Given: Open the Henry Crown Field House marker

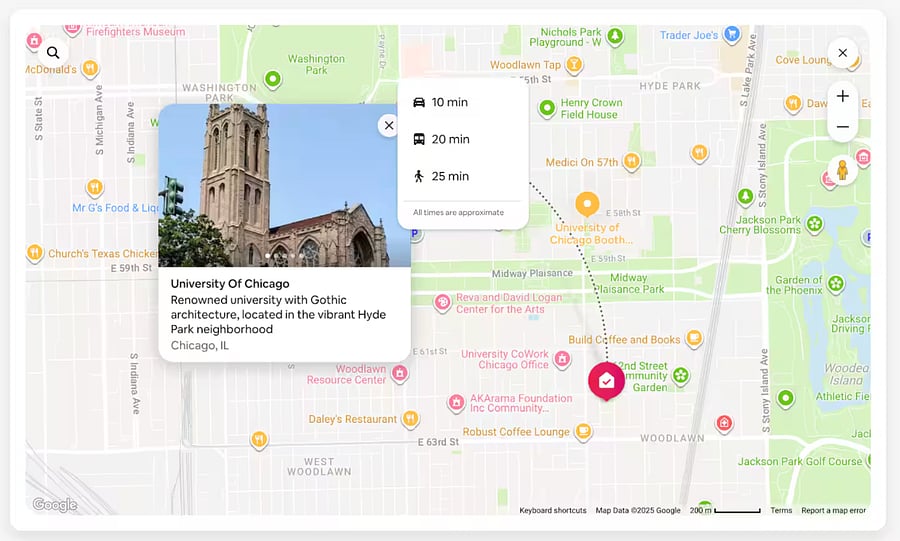Looking at the screenshot, I should [548, 107].
